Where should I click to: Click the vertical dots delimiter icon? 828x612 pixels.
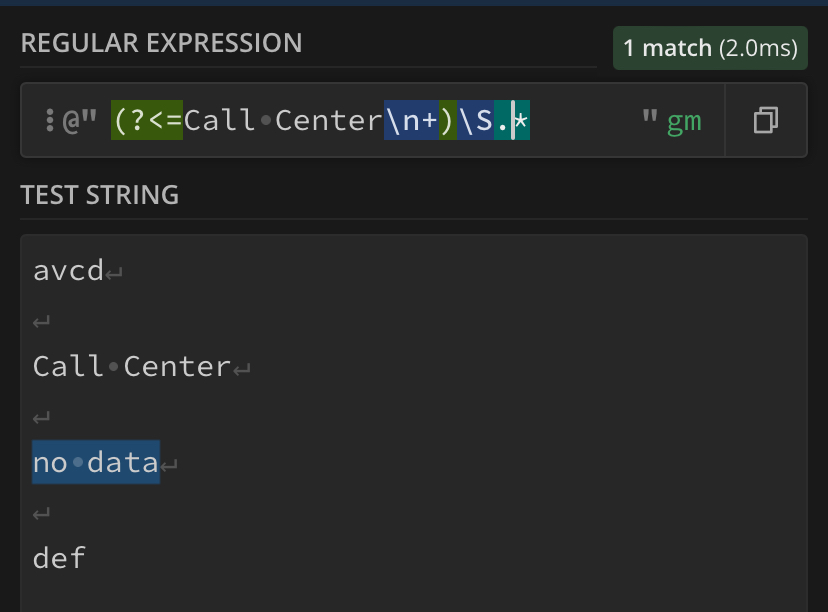point(49,121)
